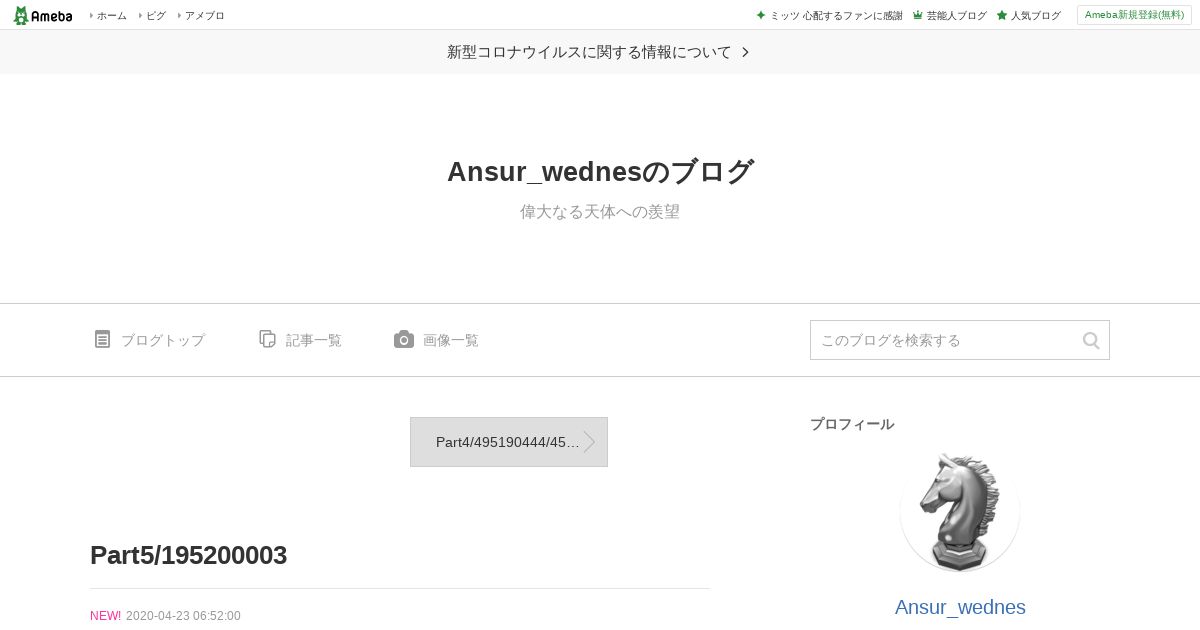Click the 記事一覧 stacked pages icon
Viewport: 1200px width, 630px height.
267,339
